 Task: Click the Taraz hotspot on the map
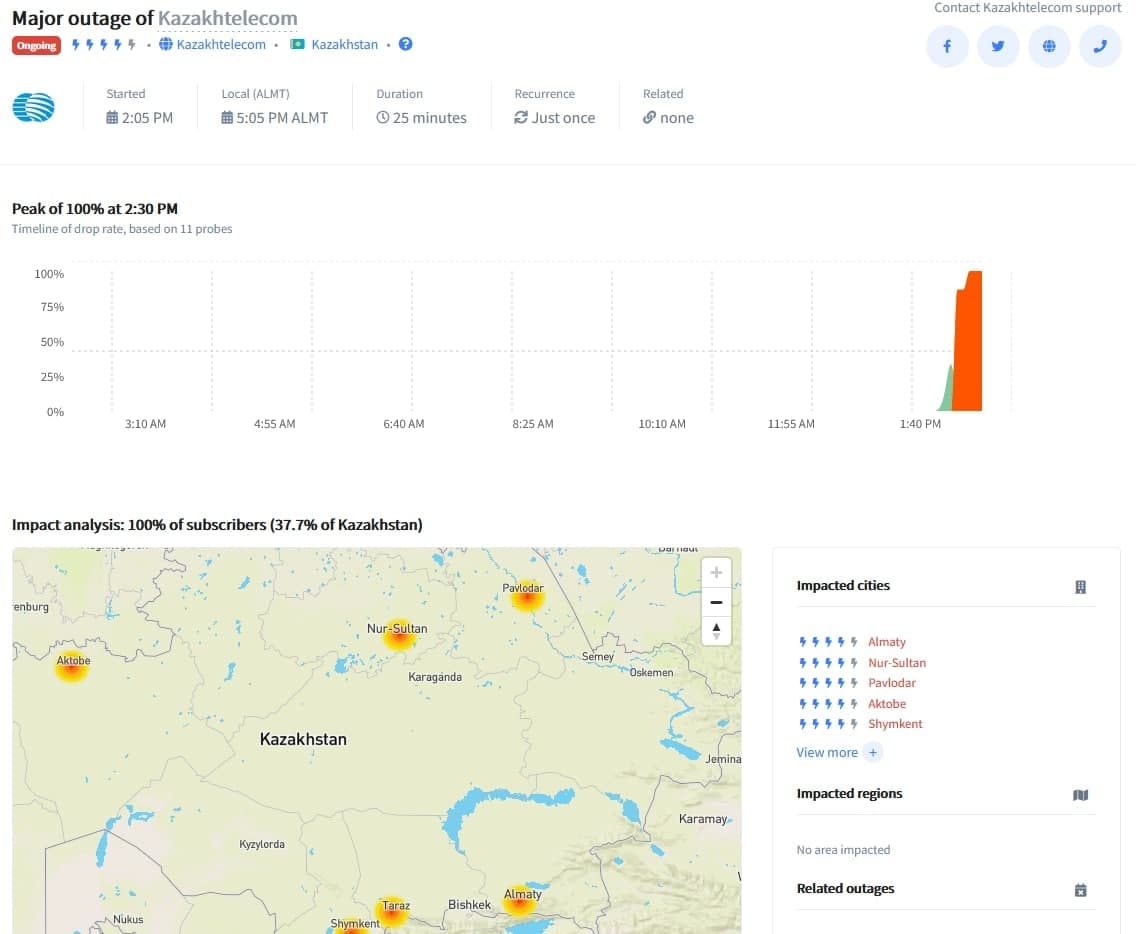(393, 911)
